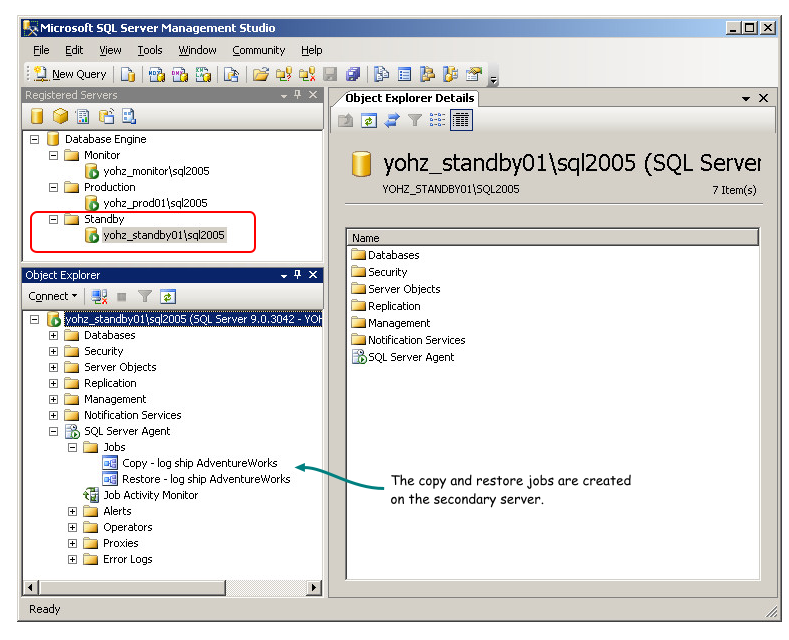This screenshot has height=640, width=789.
Task: Select Database Engine server type in Registered Servers
Action: pyautogui.click(x=37, y=116)
